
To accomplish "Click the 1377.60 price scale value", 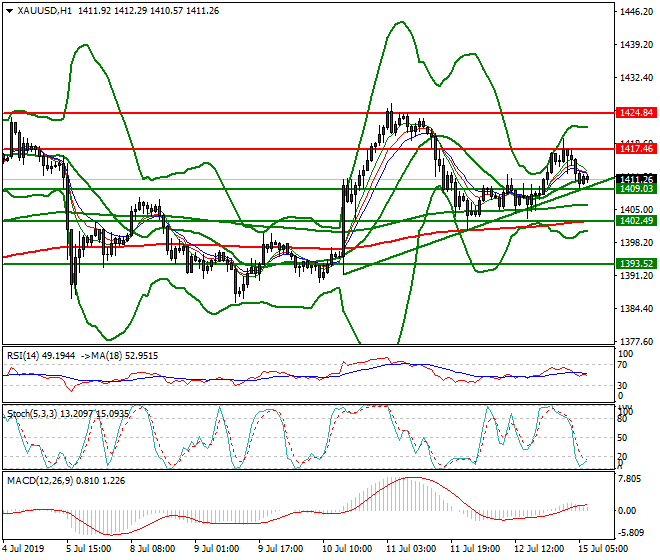I will (x=636, y=341).
